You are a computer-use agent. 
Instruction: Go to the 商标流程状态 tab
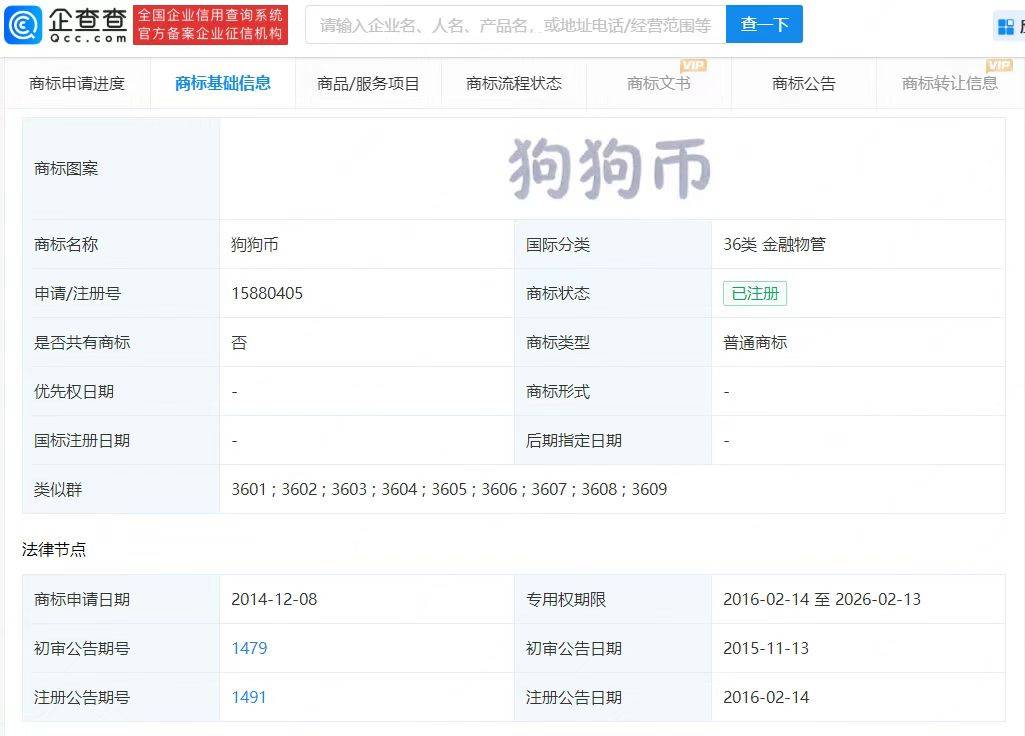click(514, 84)
